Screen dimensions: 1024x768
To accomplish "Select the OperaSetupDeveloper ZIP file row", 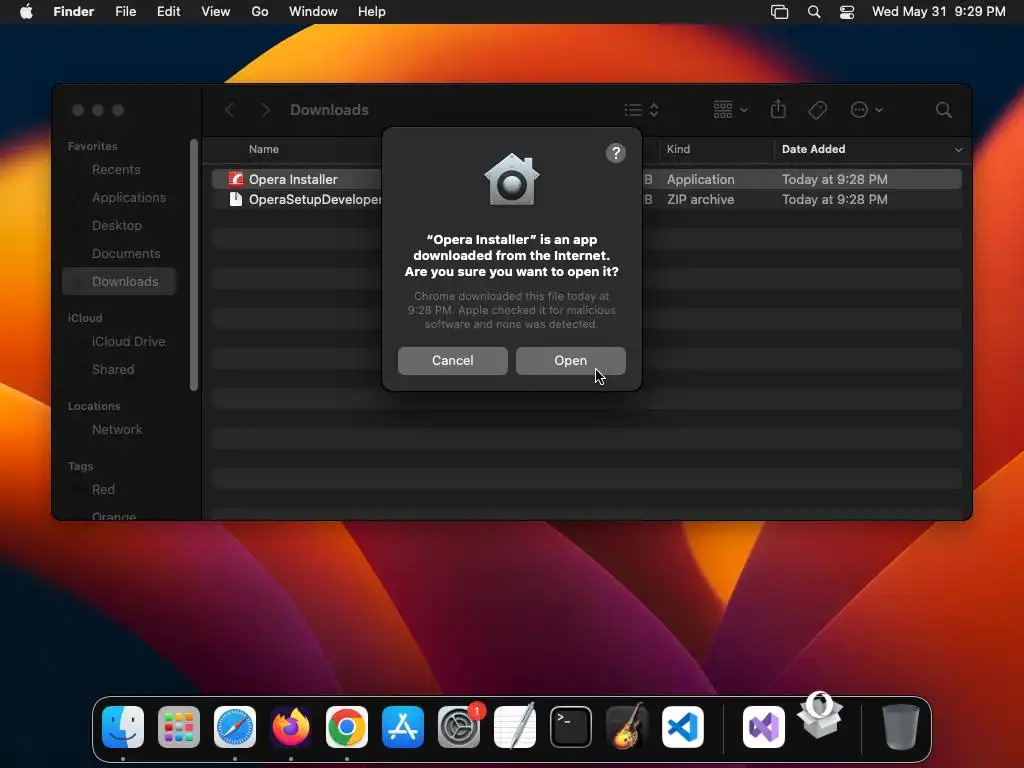I will click(x=586, y=199).
